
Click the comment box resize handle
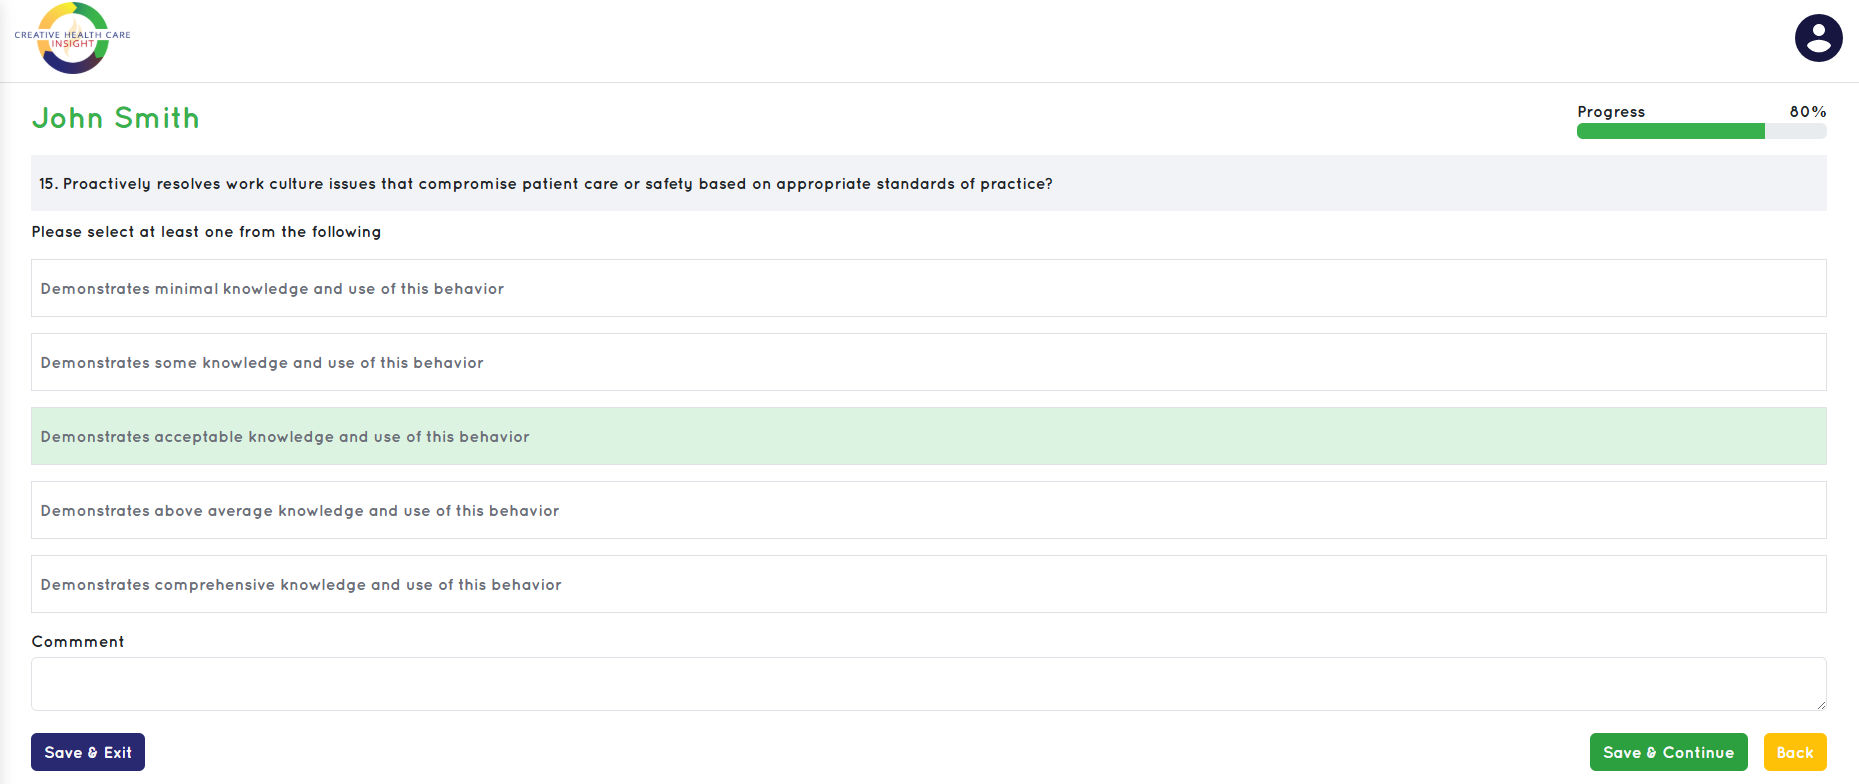tap(1820, 704)
